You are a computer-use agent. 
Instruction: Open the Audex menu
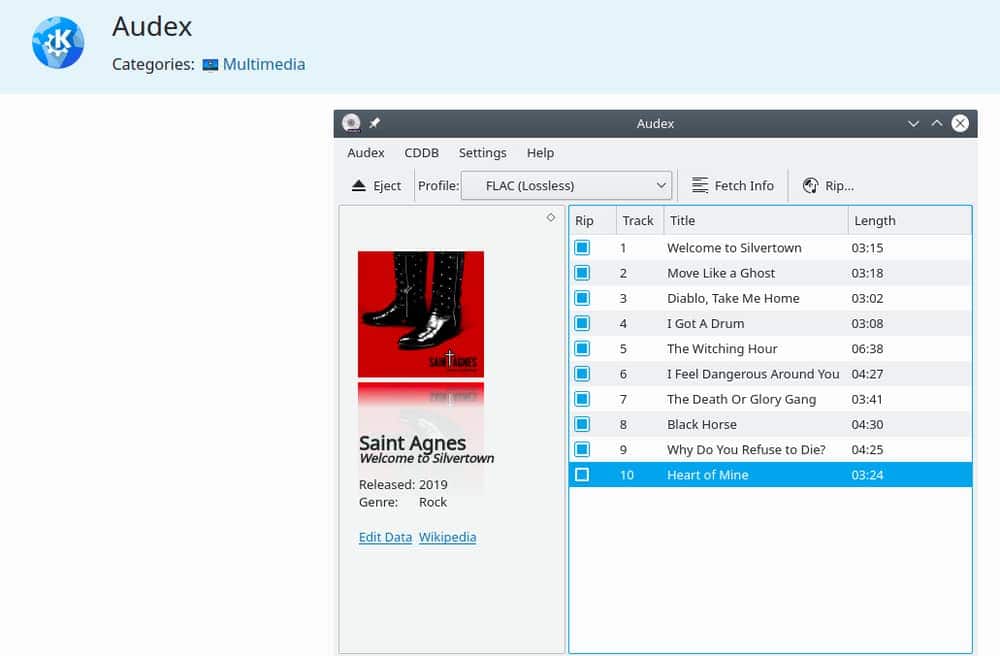pyautogui.click(x=366, y=153)
